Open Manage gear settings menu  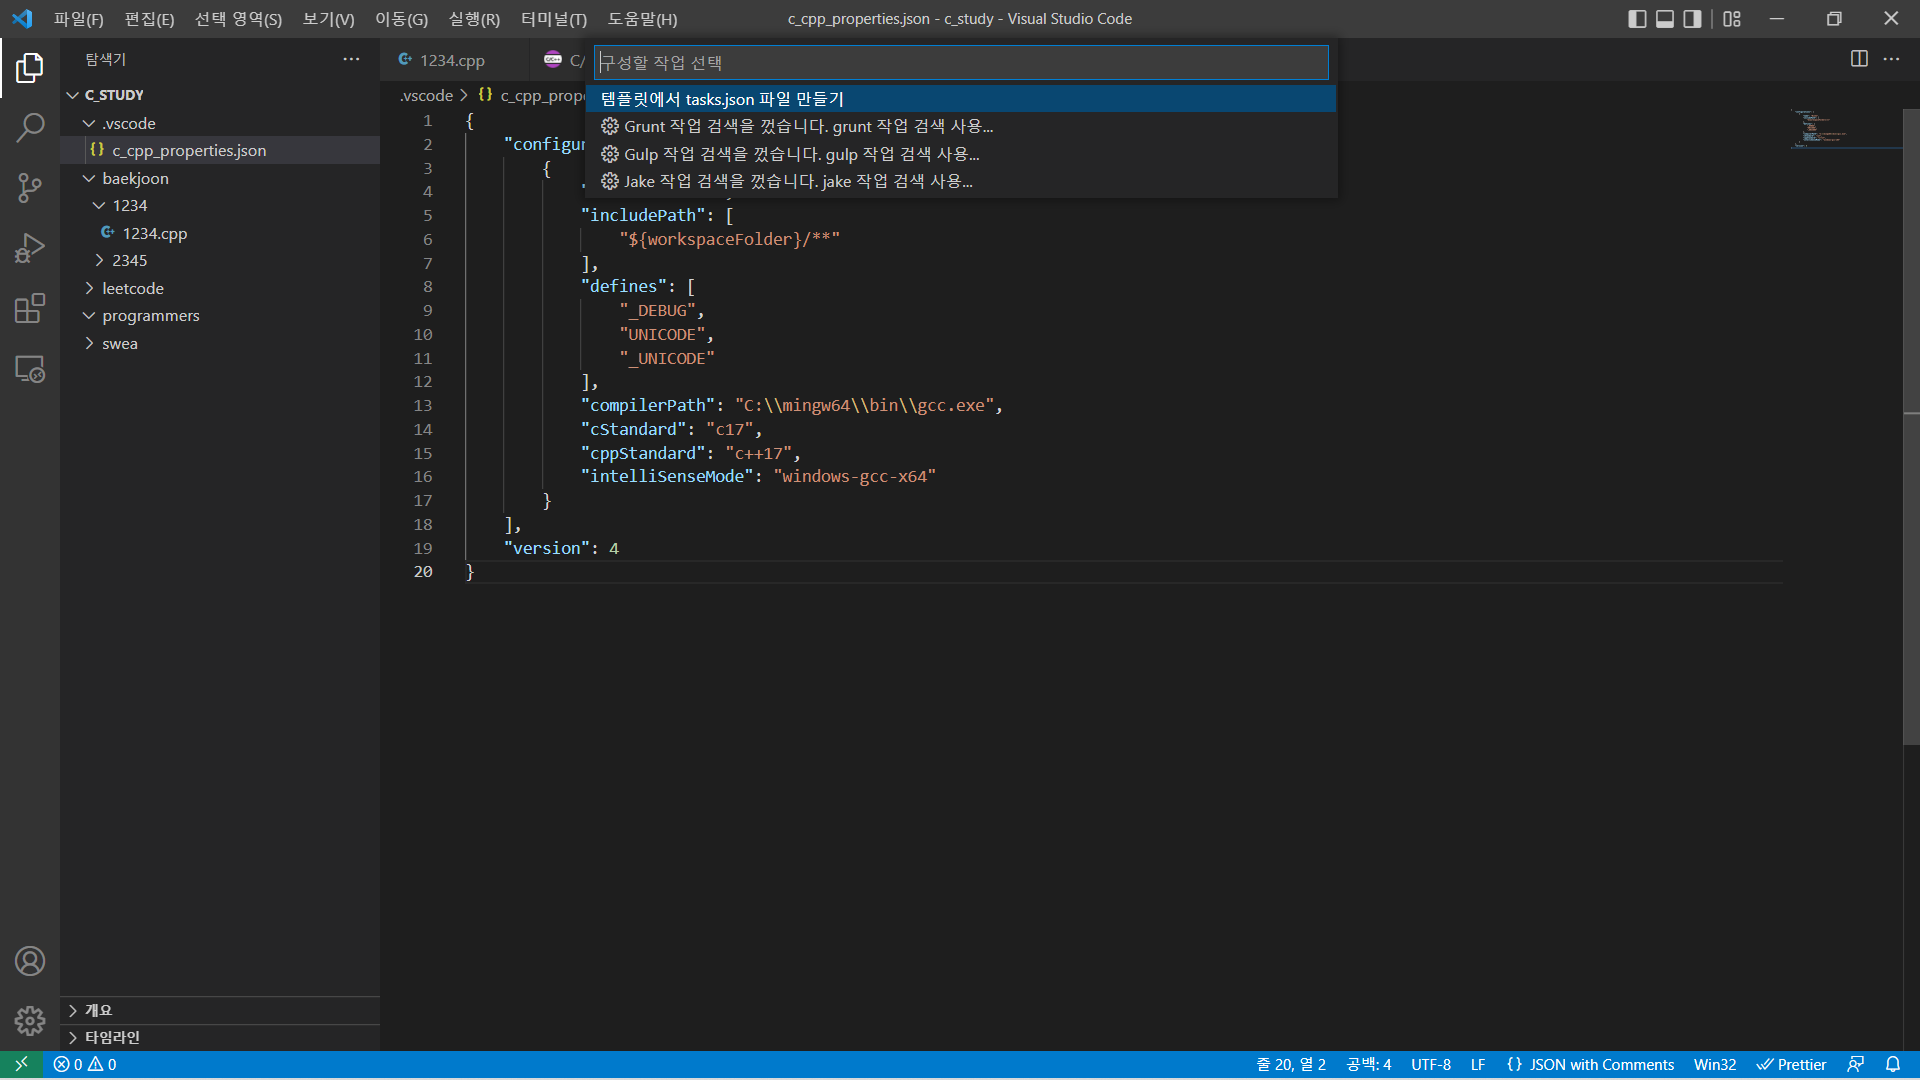30,1021
